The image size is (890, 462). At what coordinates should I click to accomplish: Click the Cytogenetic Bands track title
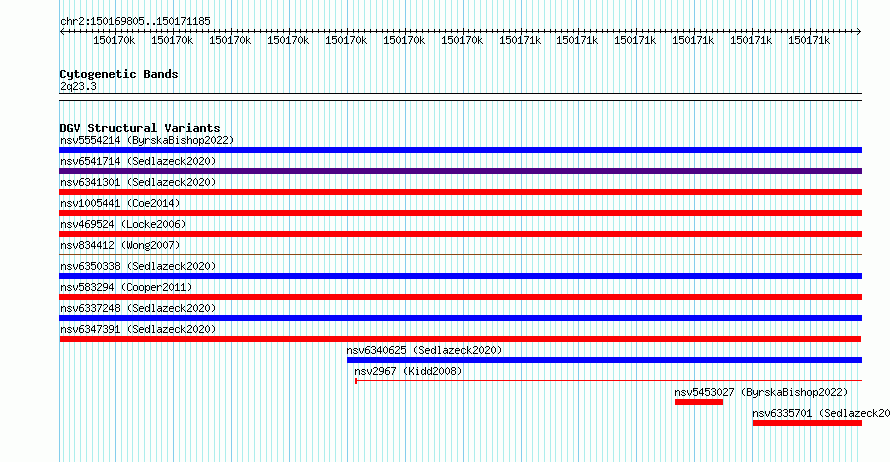coord(119,74)
